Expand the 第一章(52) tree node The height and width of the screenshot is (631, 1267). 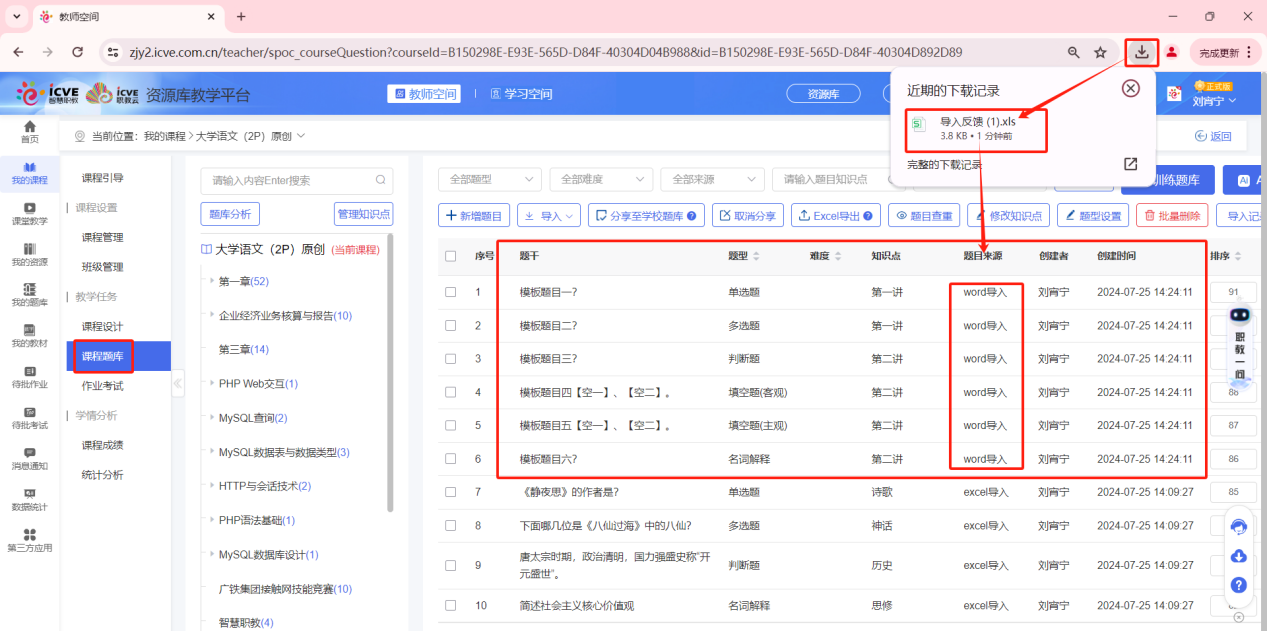pyautogui.click(x=212, y=281)
